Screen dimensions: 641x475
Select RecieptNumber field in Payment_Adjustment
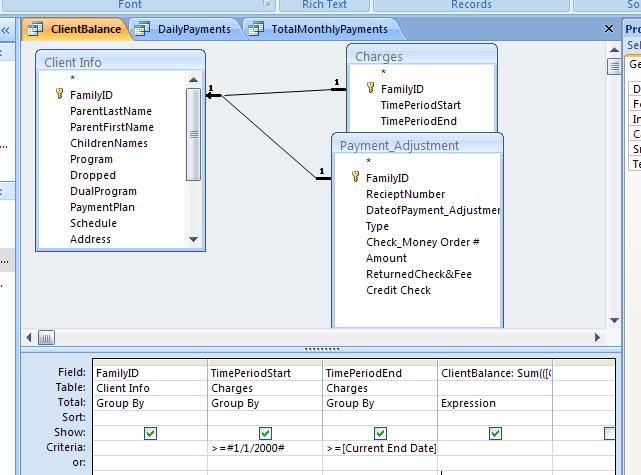point(406,194)
